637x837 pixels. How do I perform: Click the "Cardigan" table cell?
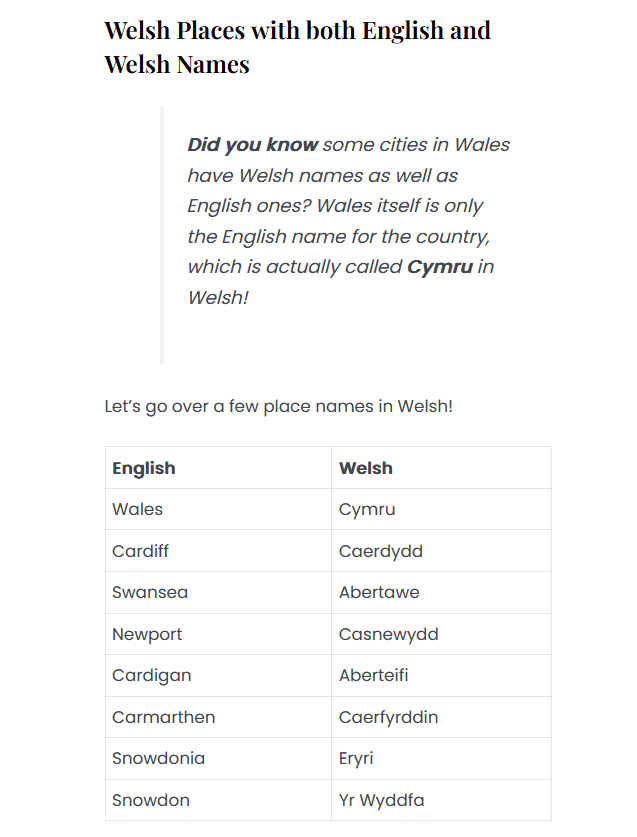click(151, 675)
